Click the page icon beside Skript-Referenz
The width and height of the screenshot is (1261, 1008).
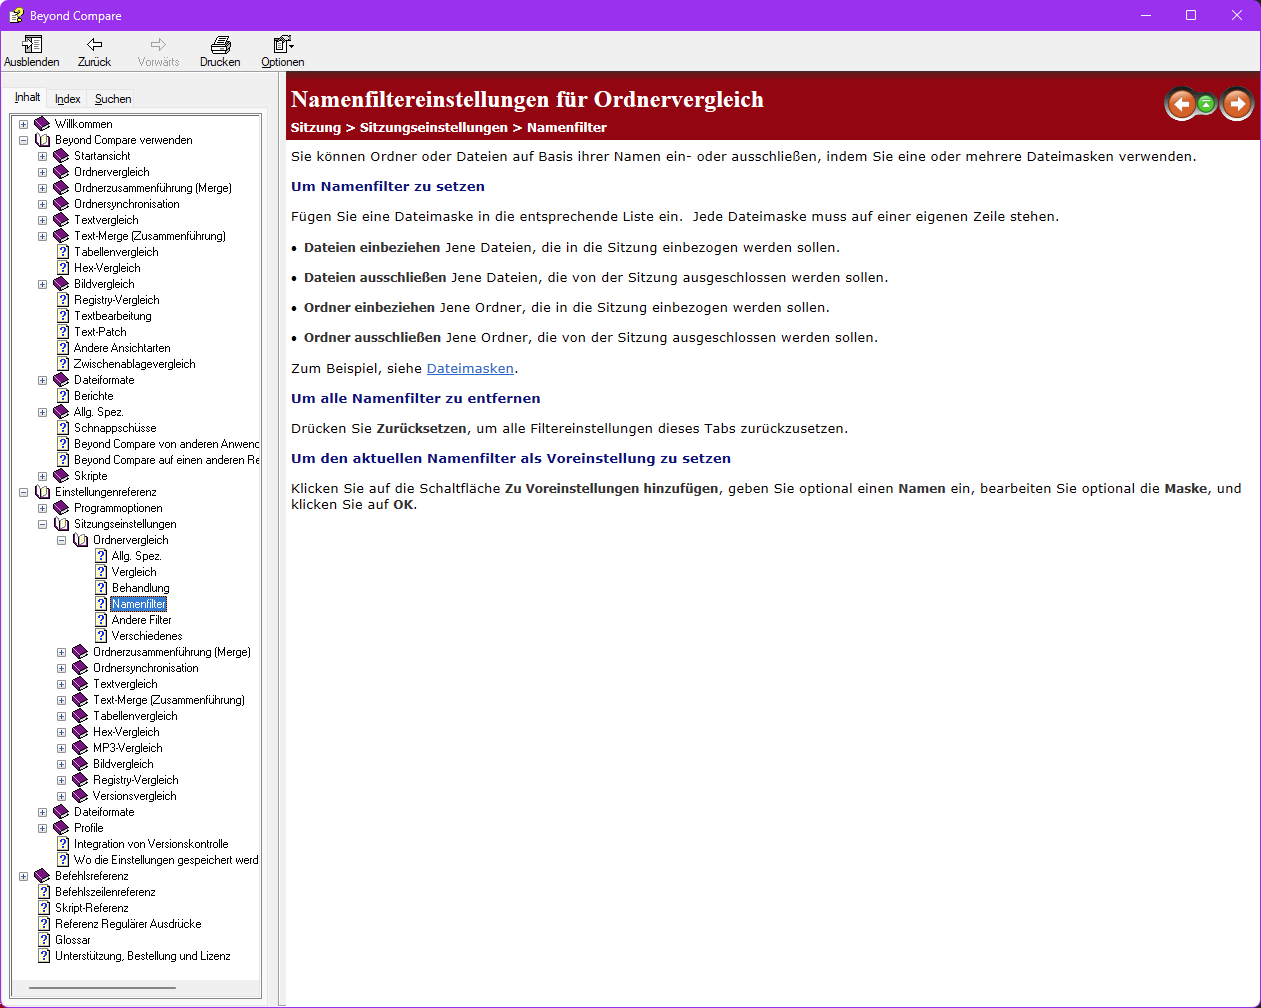[44, 908]
